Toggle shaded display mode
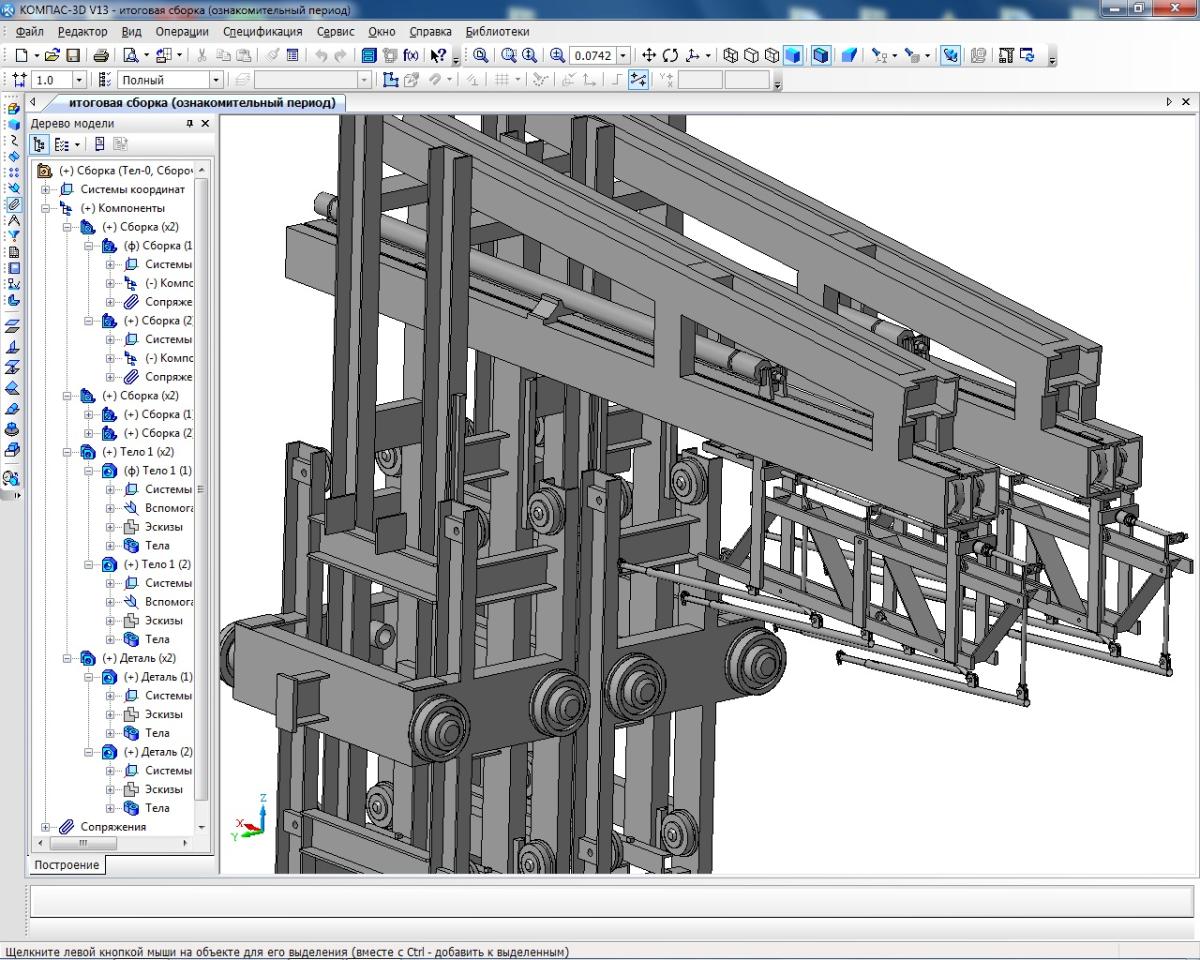1200x960 pixels. click(793, 56)
